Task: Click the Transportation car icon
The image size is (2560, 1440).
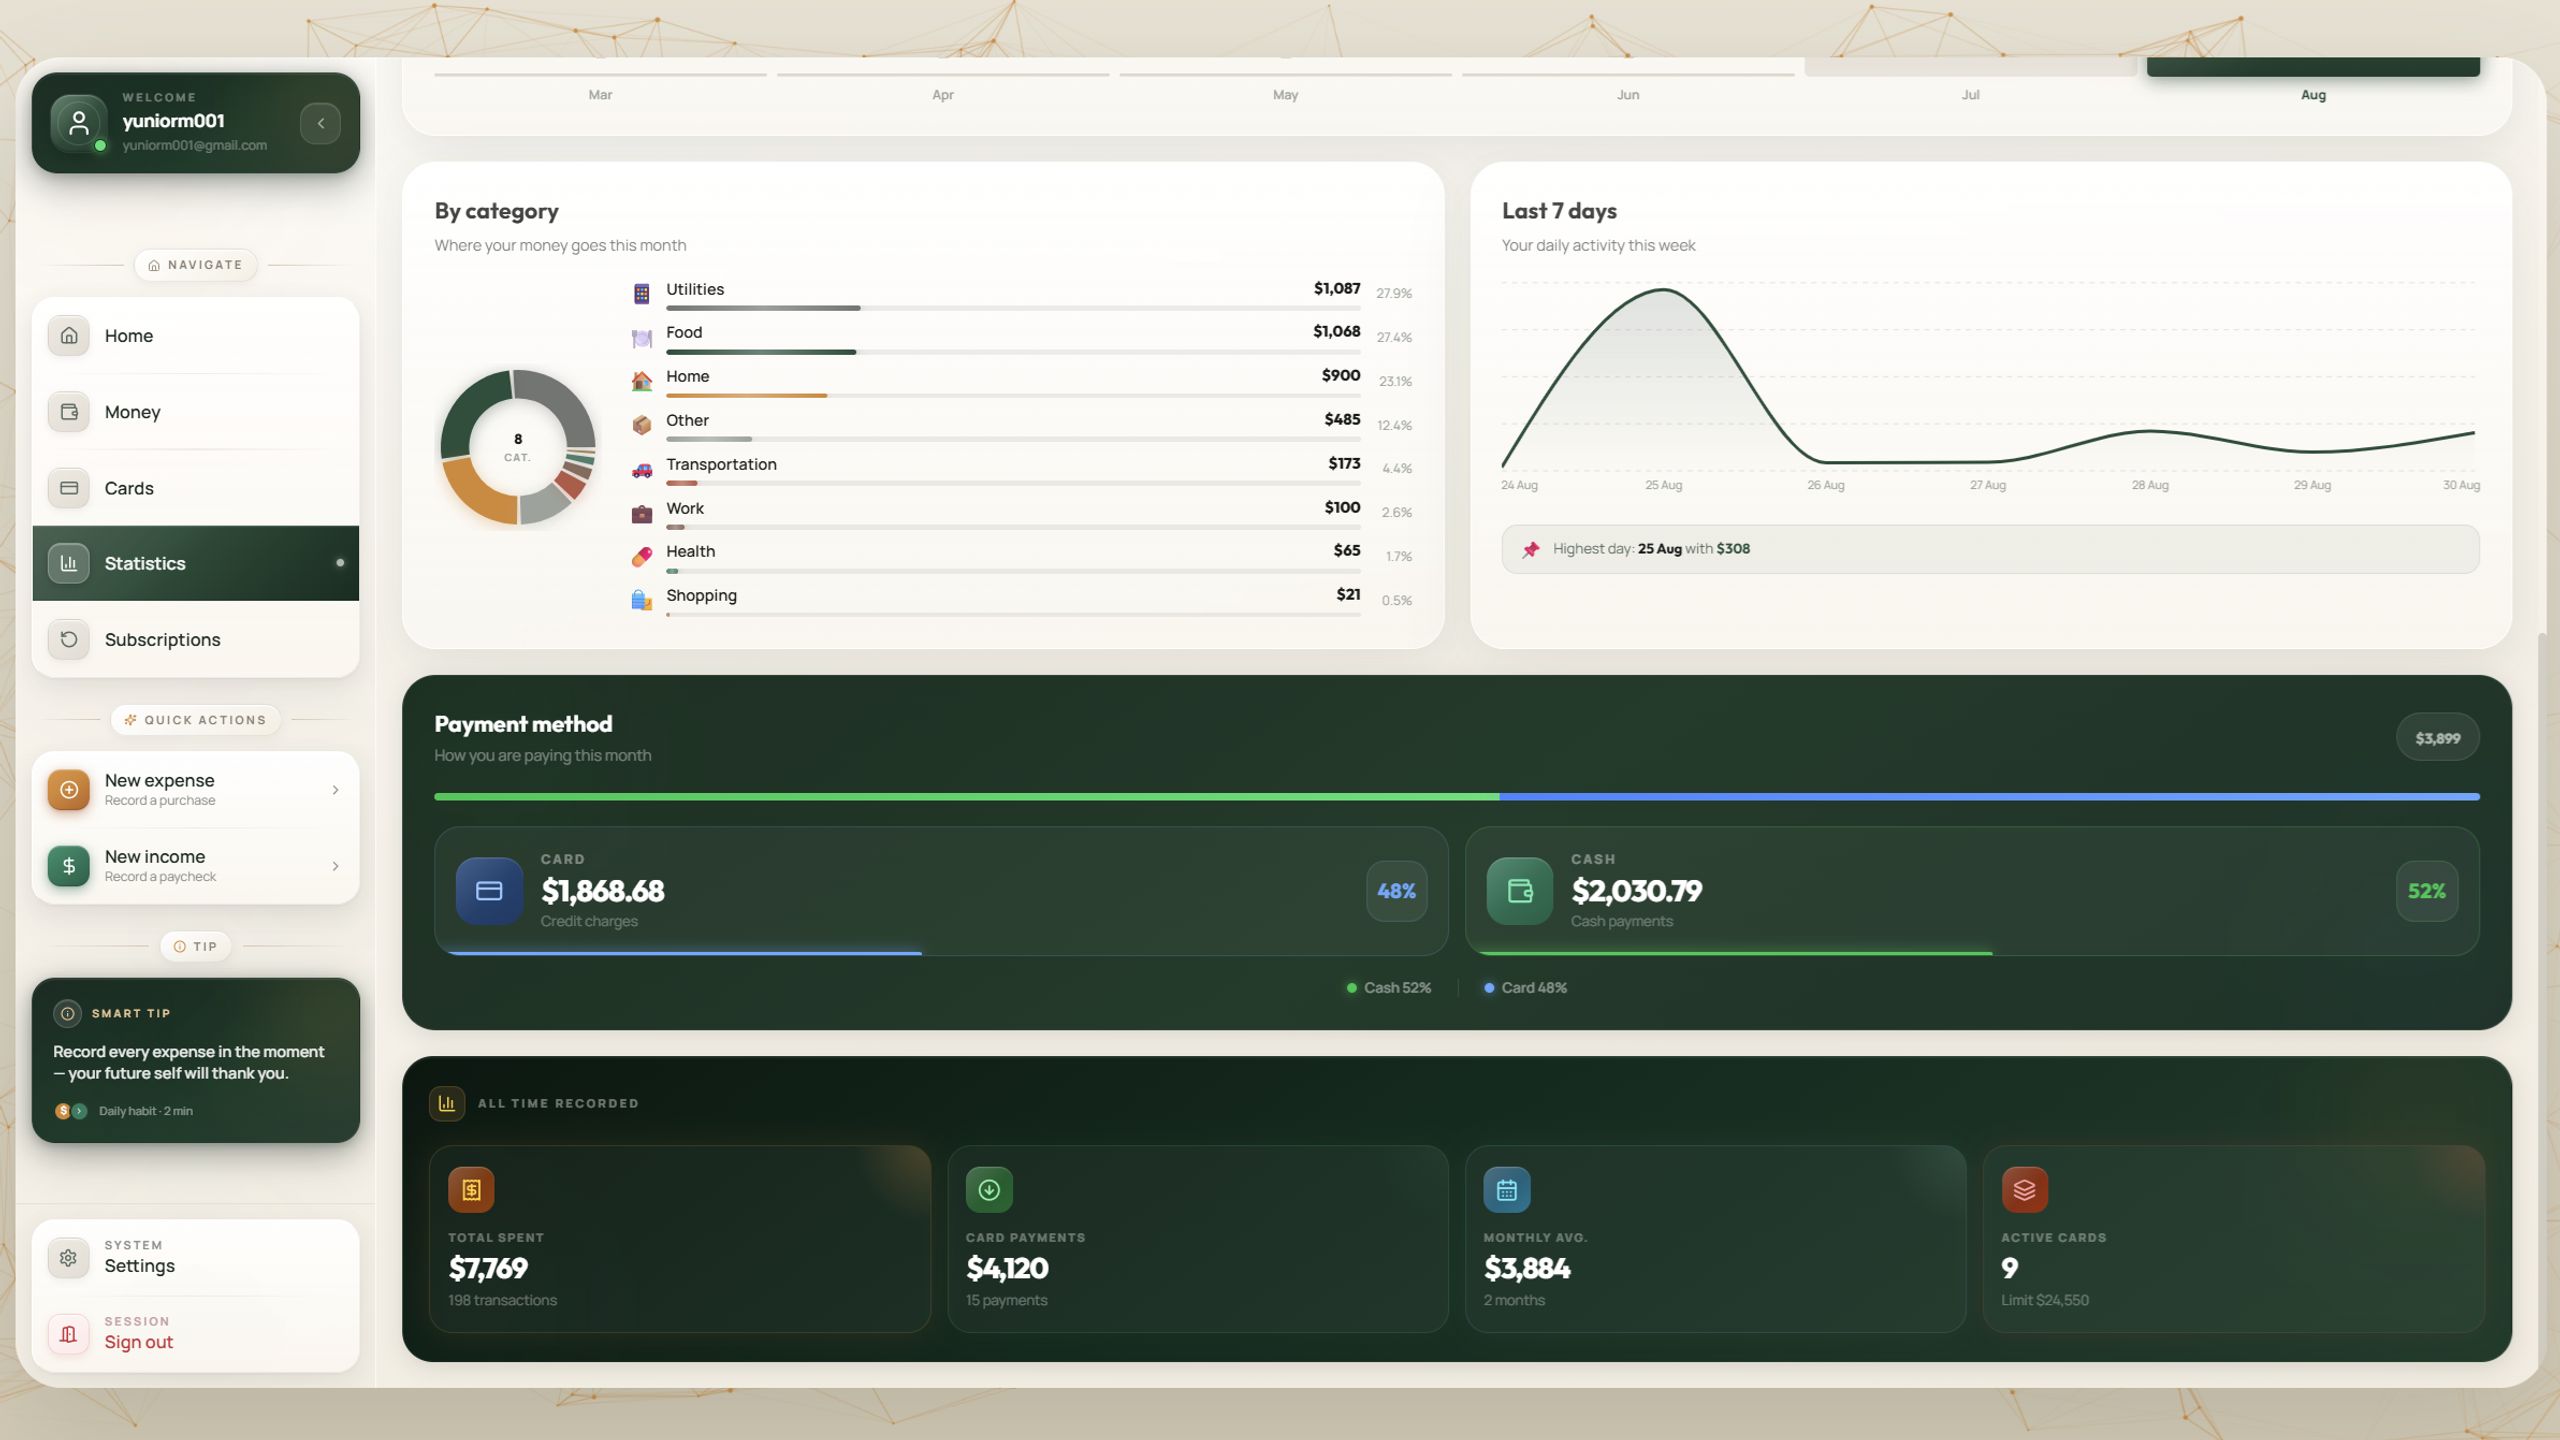Action: 642,469
